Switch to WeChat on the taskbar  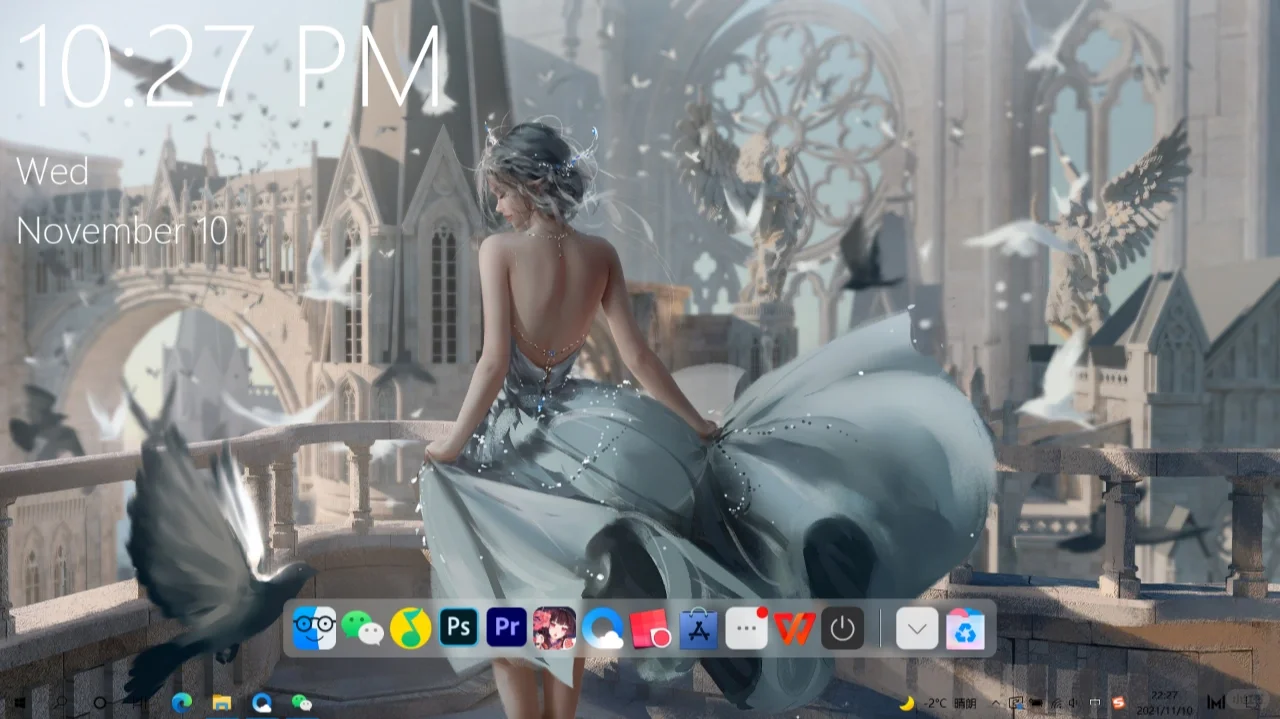[x=301, y=703]
